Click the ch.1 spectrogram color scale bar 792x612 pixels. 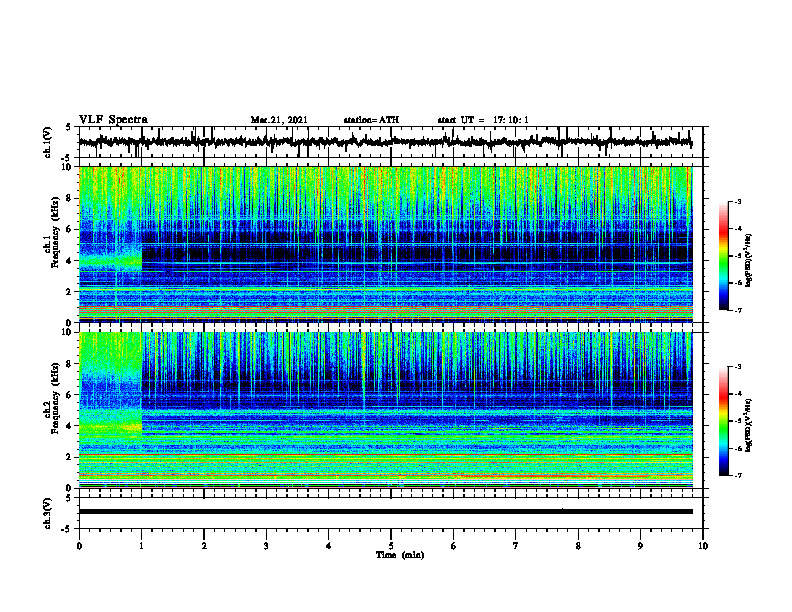[724, 256]
